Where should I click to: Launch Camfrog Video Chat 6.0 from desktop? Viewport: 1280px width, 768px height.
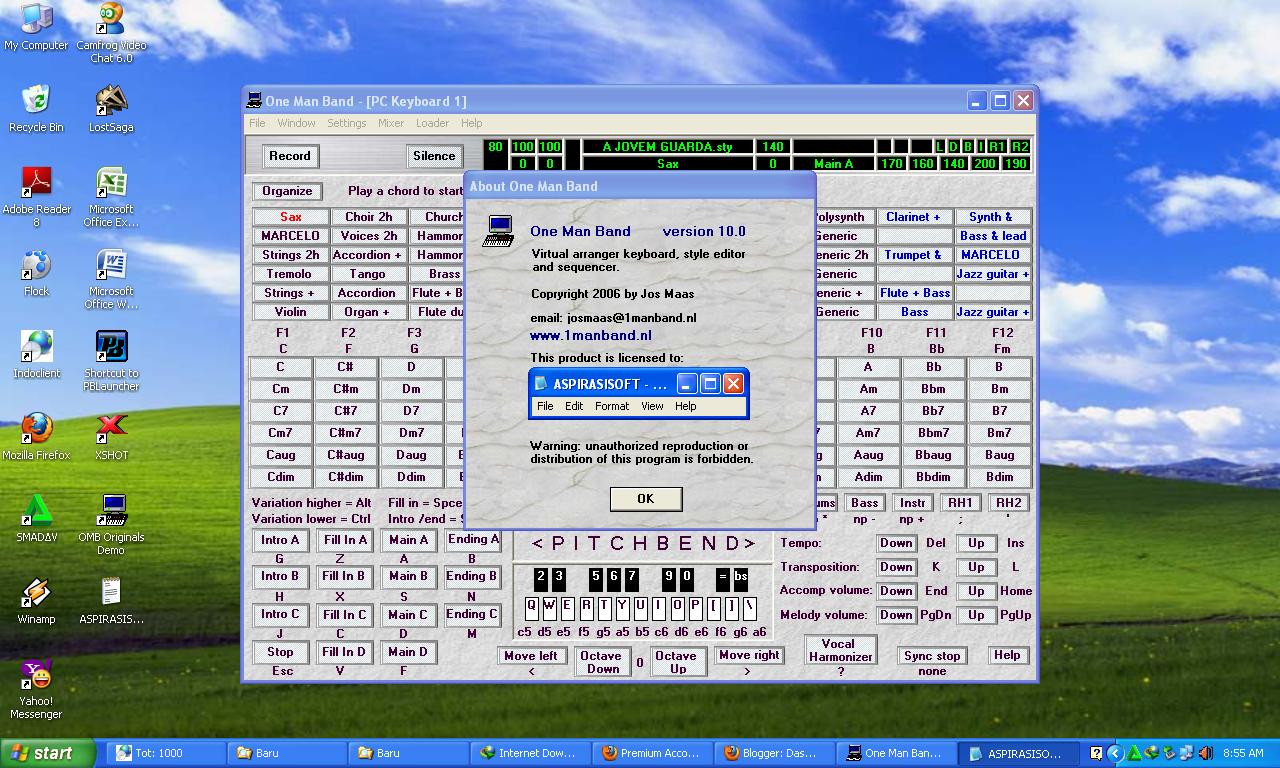(111, 33)
